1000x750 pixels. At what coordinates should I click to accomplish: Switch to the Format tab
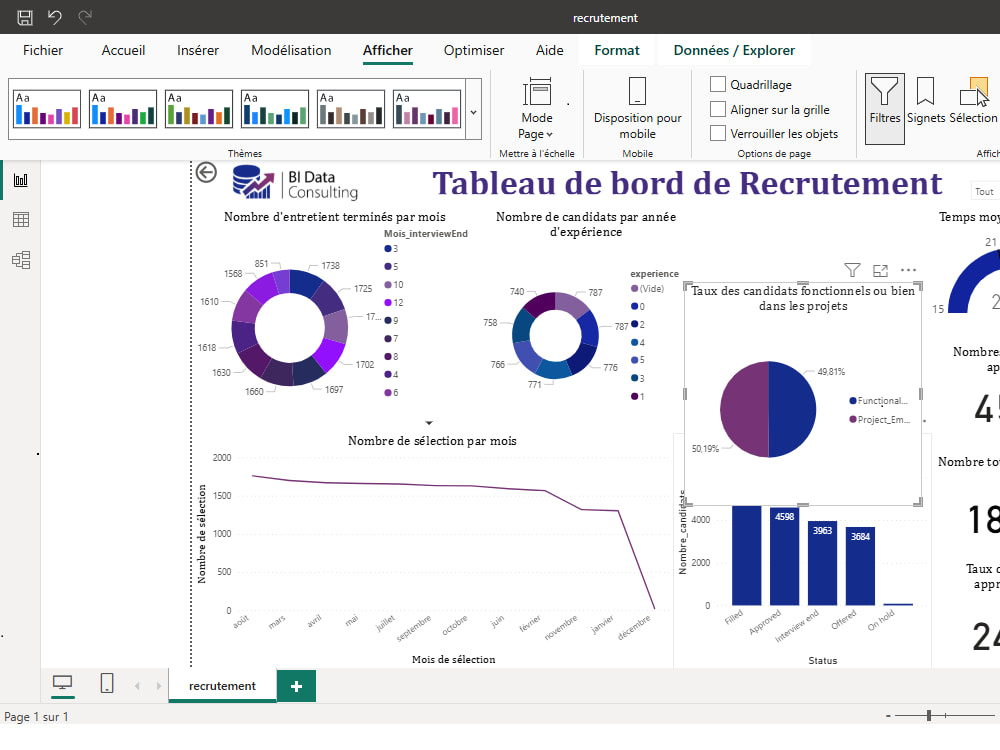617,50
